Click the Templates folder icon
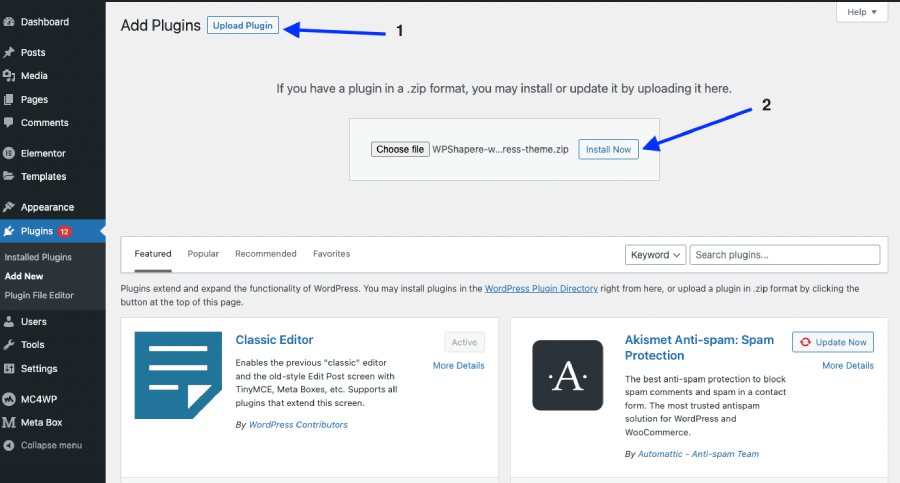This screenshot has width=900, height=483. tap(9, 176)
